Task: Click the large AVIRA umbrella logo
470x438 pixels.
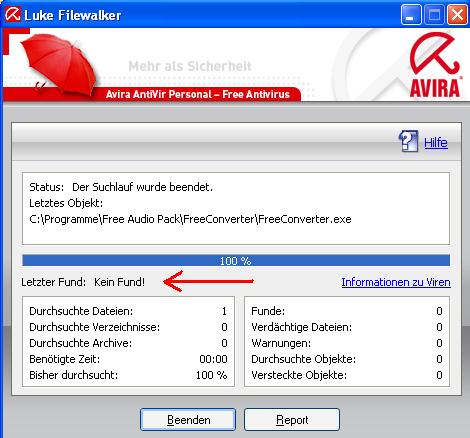Action: pos(435,65)
